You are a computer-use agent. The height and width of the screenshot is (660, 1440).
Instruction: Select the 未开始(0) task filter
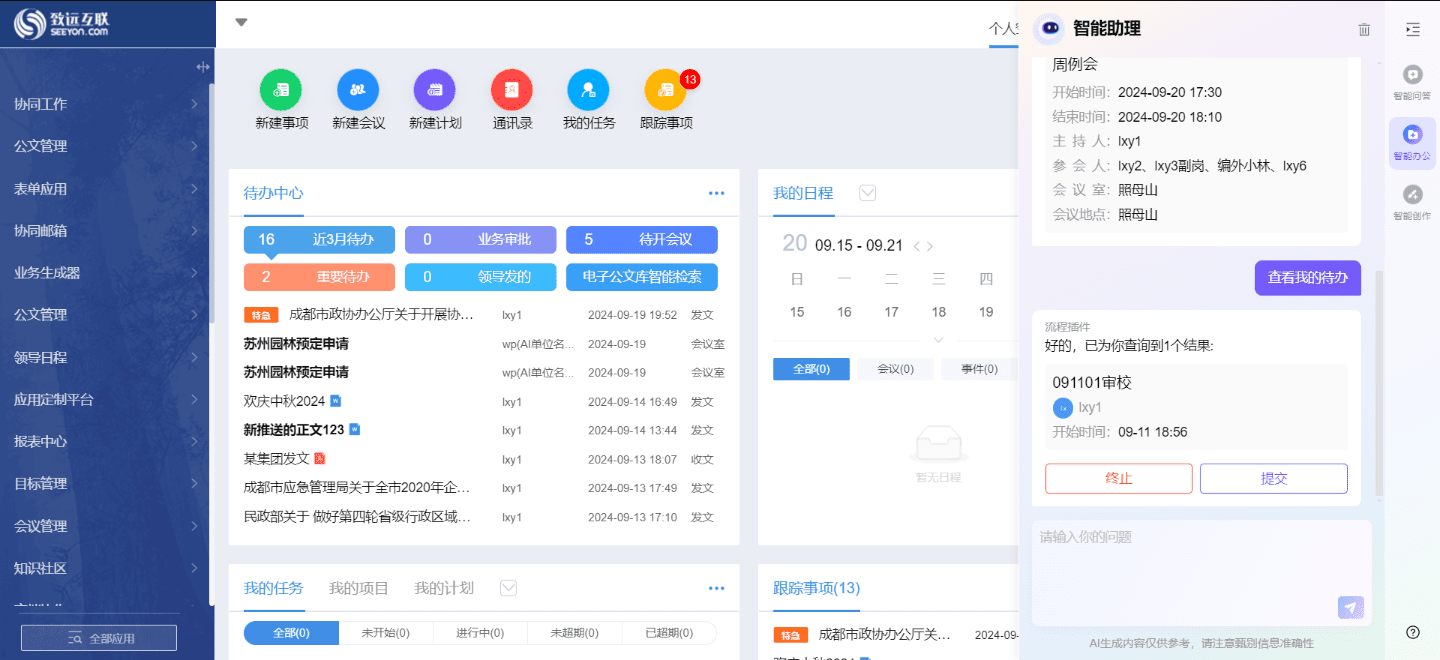click(x=386, y=633)
